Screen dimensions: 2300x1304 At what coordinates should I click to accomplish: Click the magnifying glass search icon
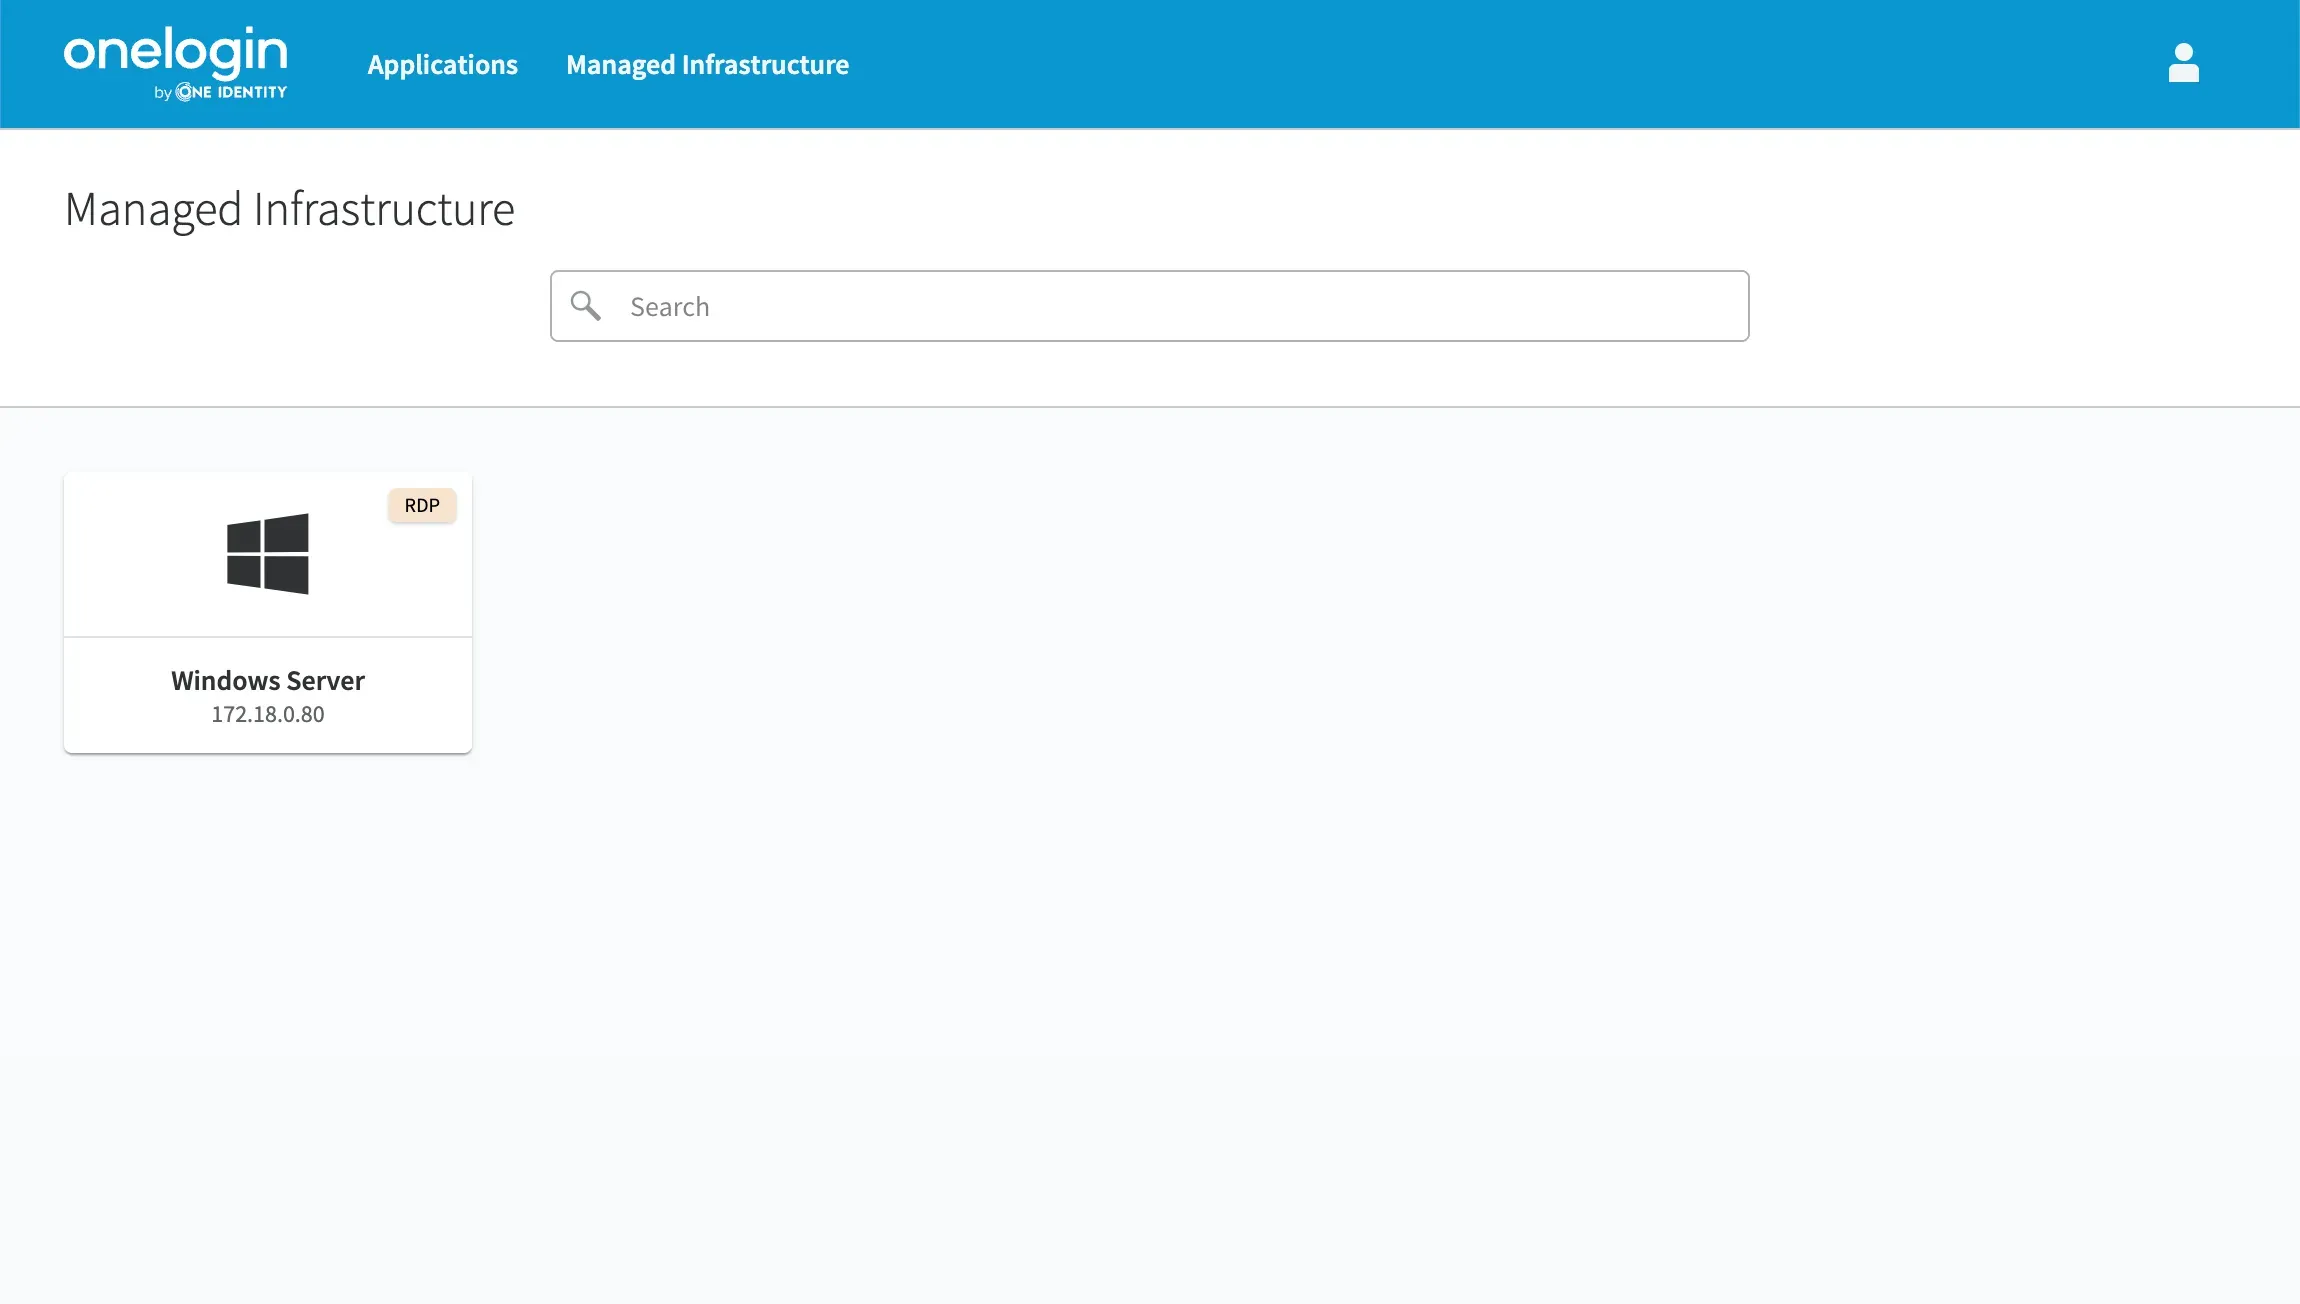click(586, 306)
